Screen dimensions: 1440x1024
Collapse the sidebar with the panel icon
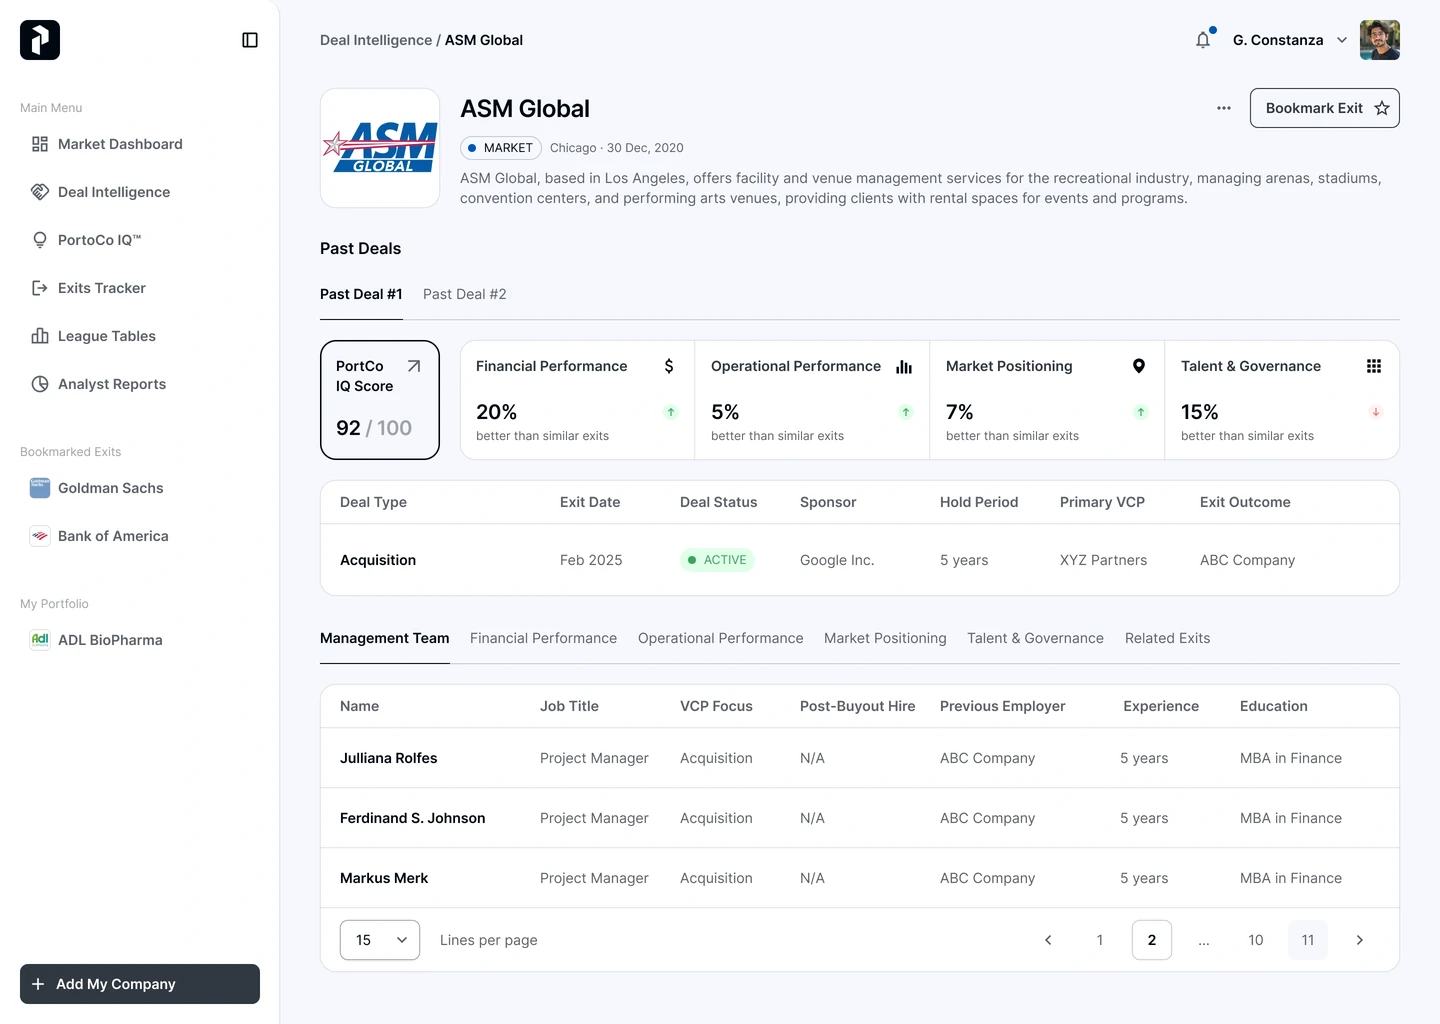250,40
